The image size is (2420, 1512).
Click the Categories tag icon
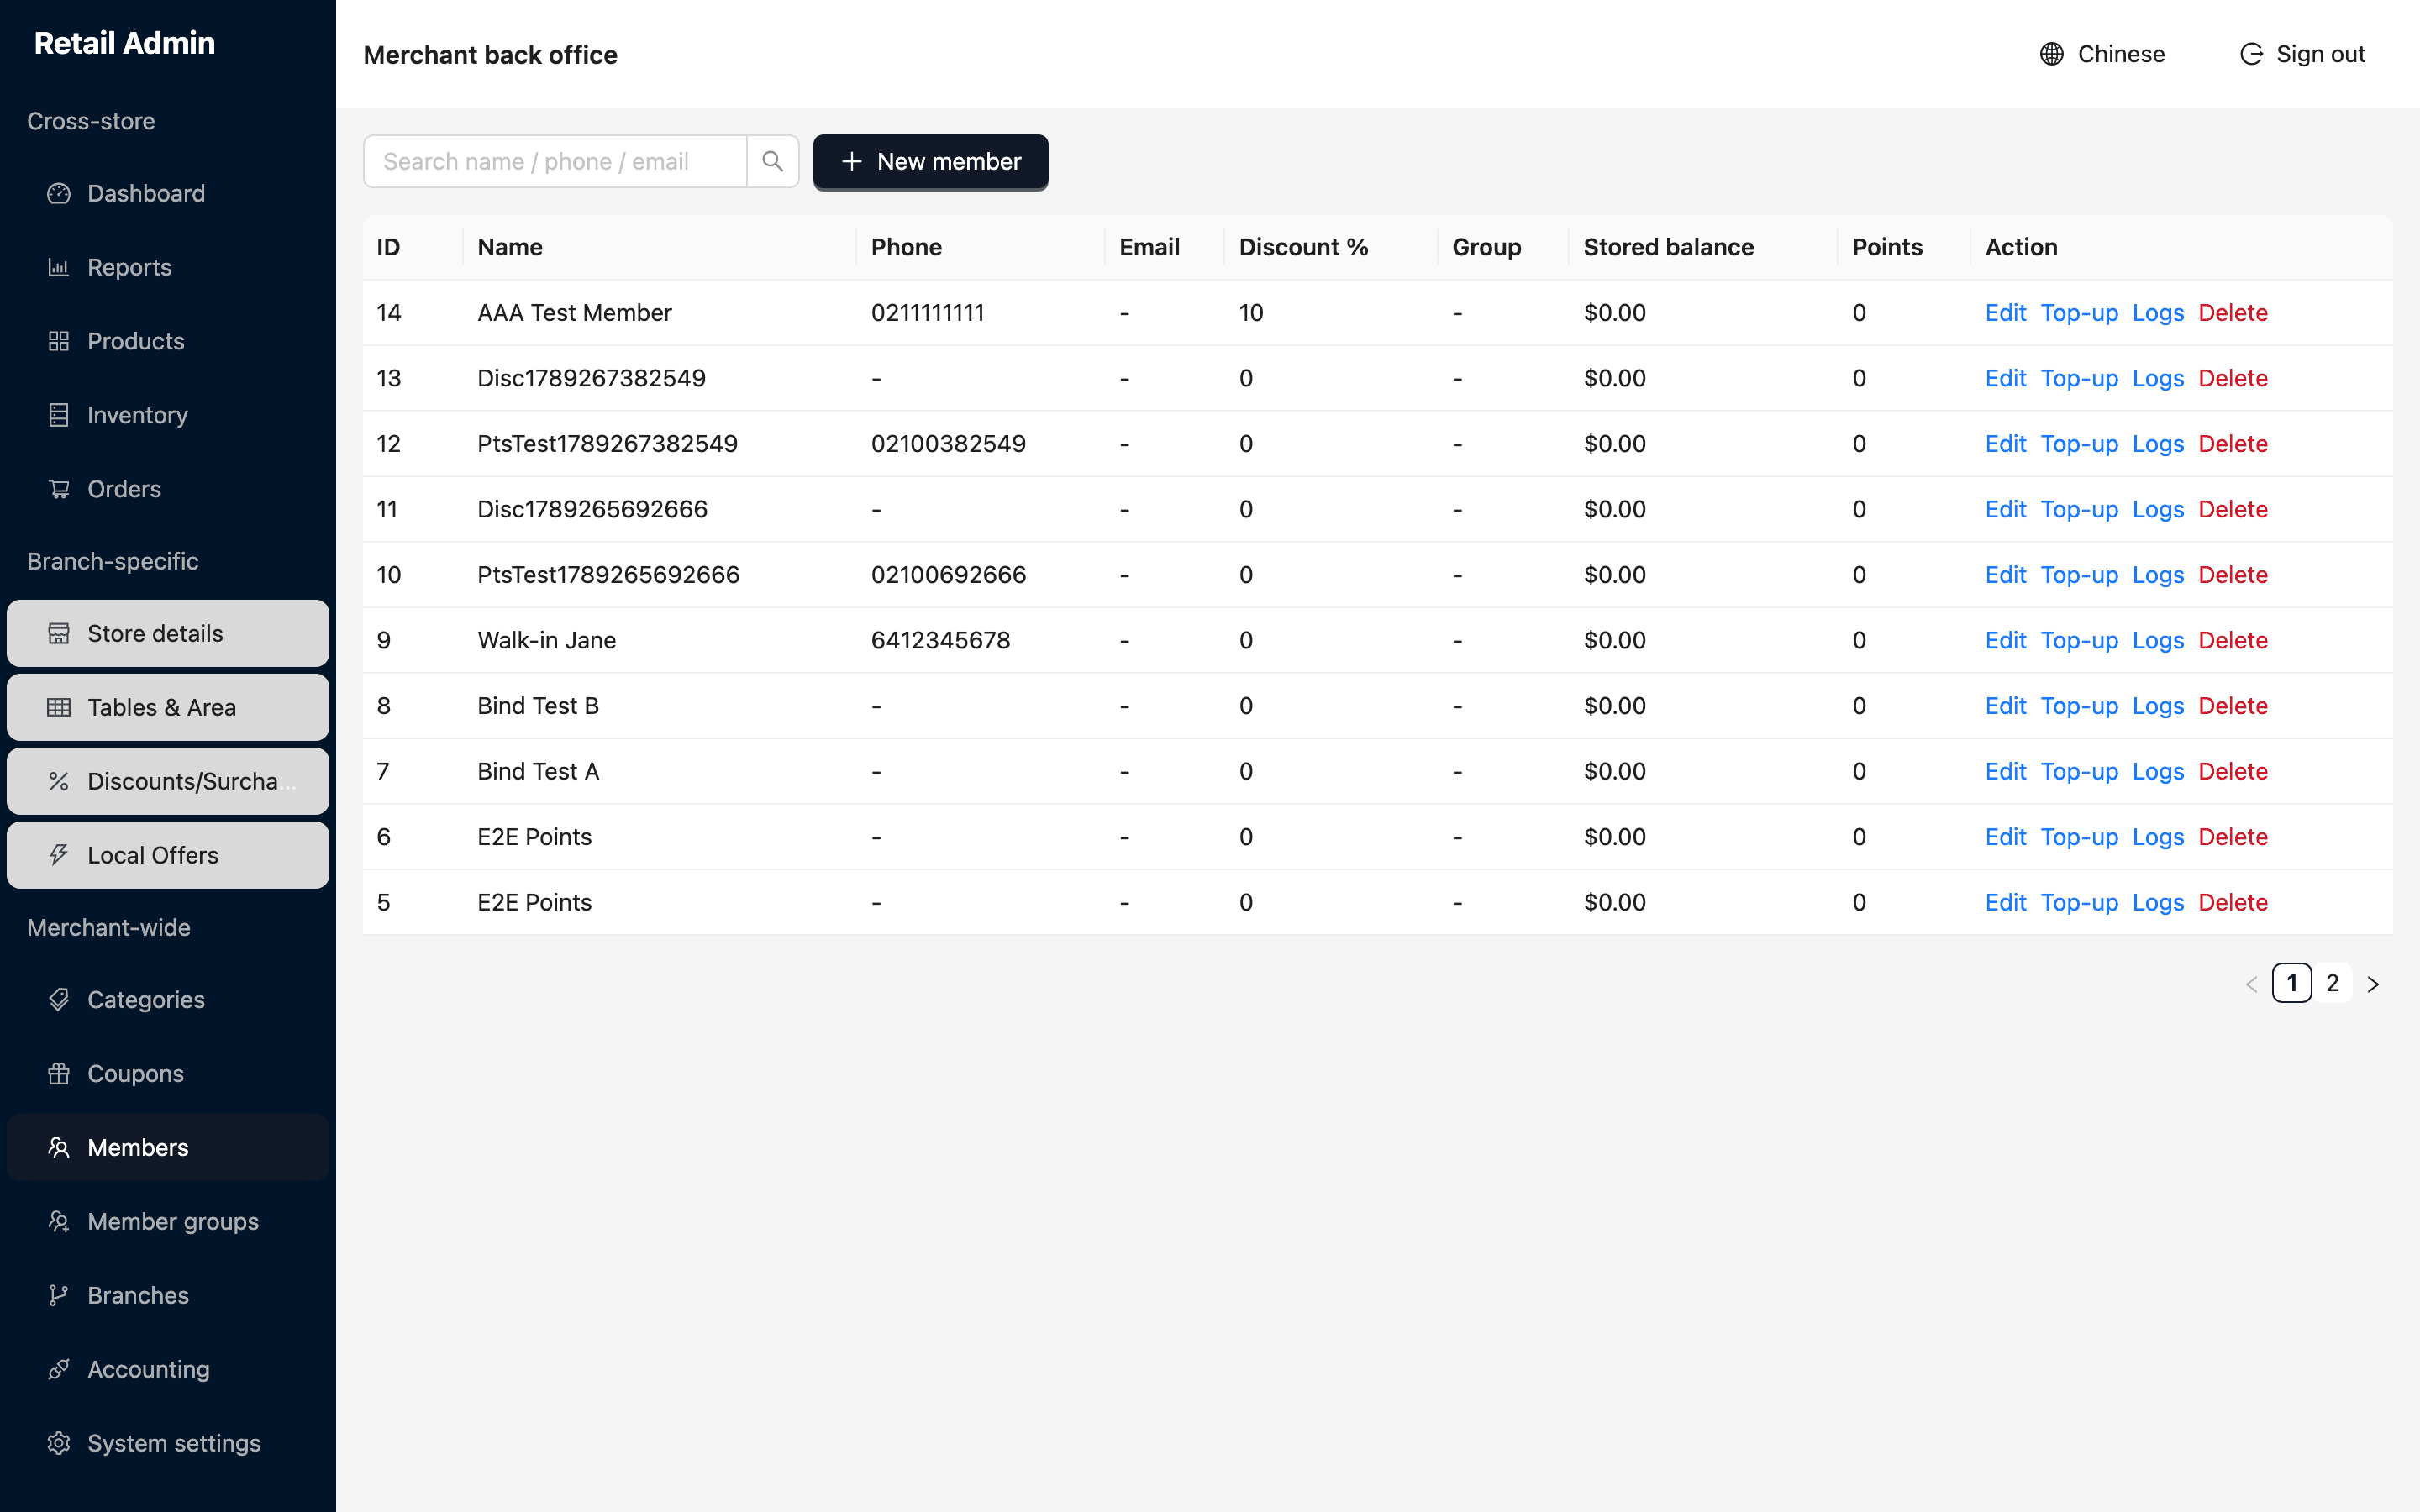coord(59,999)
